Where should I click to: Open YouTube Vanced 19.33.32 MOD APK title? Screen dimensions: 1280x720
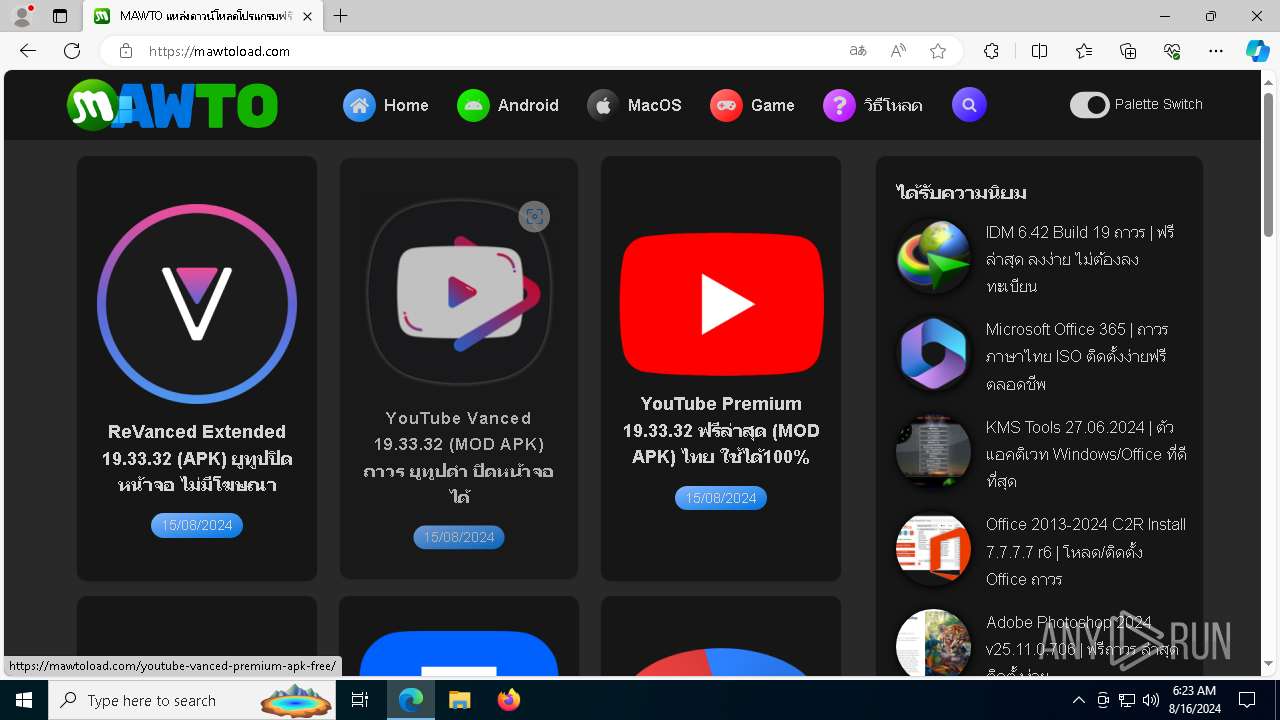(x=459, y=457)
